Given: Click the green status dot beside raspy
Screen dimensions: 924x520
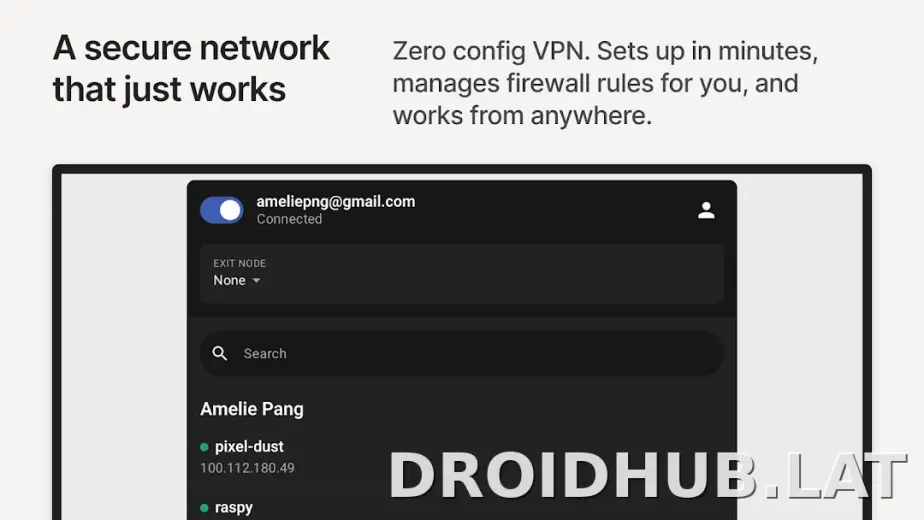Looking at the screenshot, I should click(204, 508).
